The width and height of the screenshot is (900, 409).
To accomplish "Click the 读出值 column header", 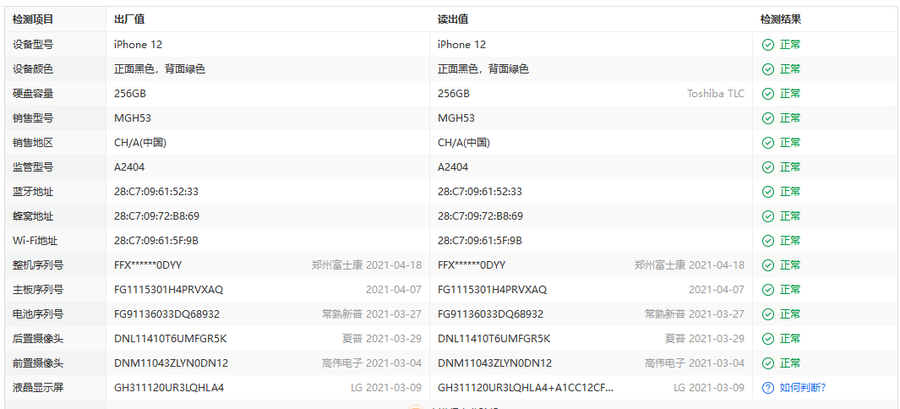I will pos(453,20).
